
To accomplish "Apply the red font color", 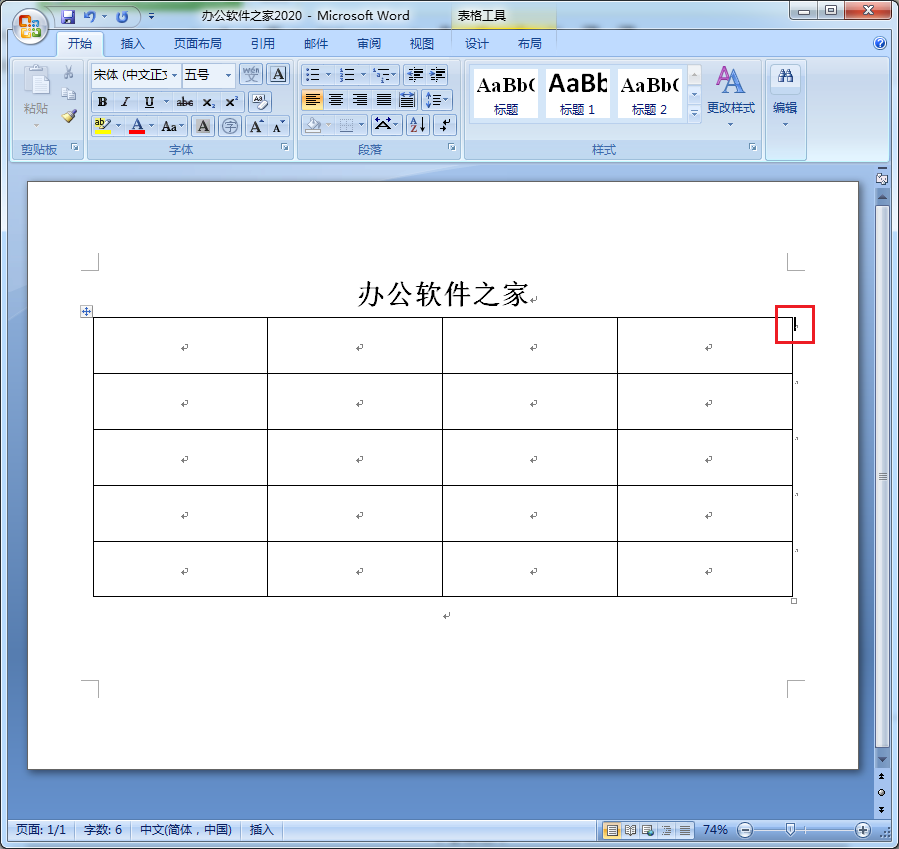I will pos(136,126).
